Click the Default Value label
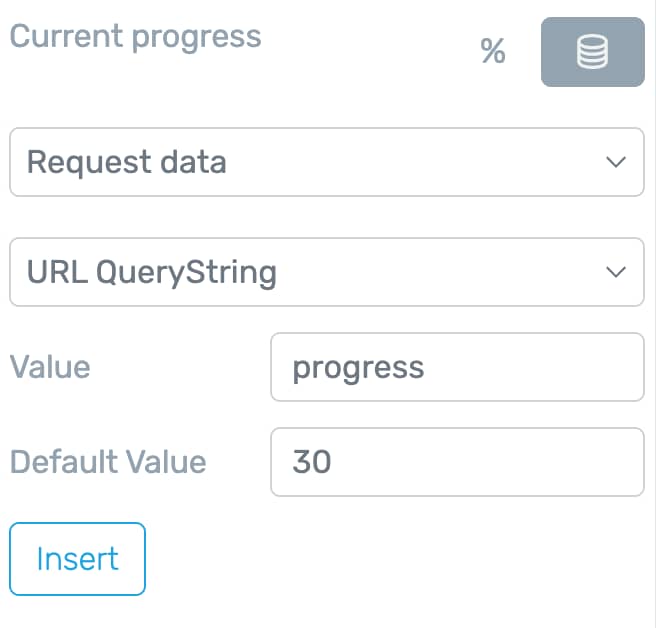 click(108, 462)
